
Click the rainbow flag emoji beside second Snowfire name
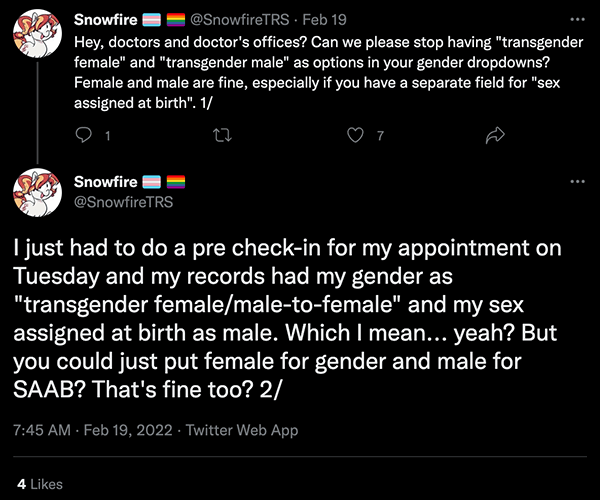[176, 182]
